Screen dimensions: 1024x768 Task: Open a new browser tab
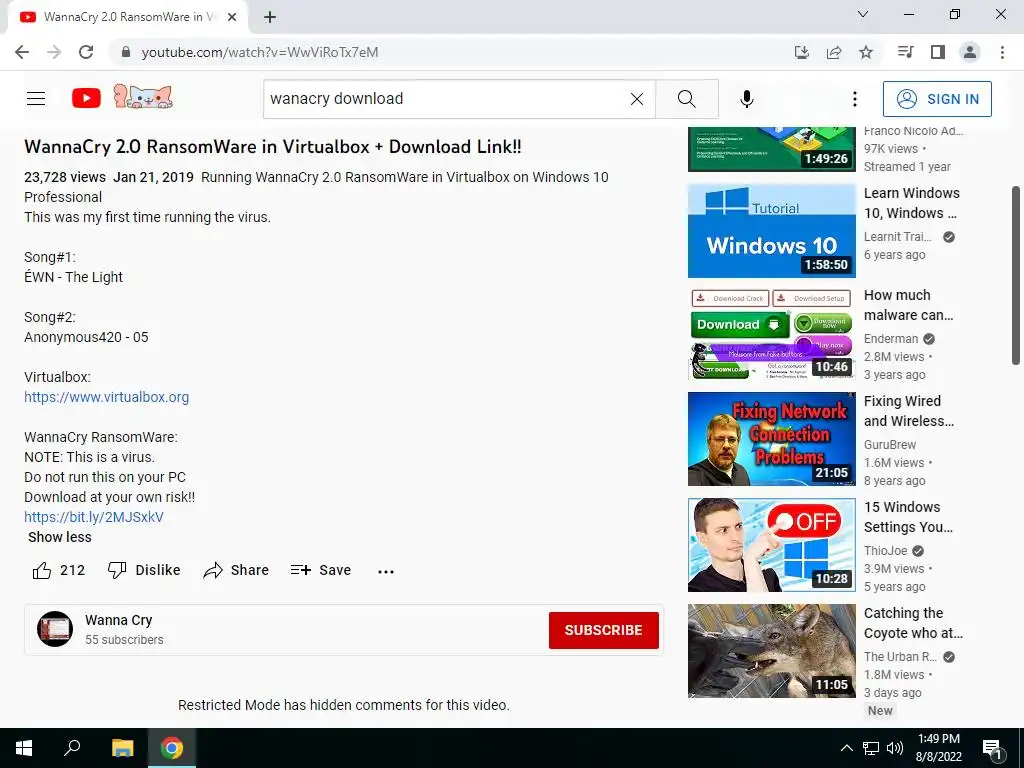[x=270, y=17]
